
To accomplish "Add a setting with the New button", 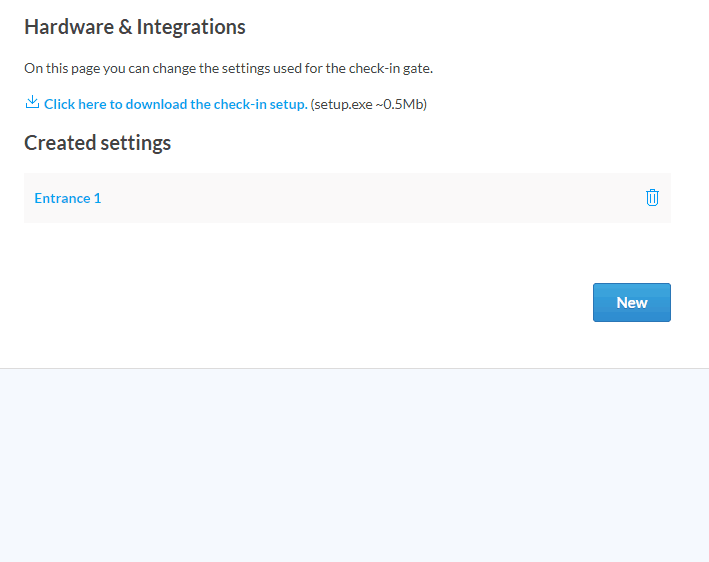I will [x=631, y=302].
